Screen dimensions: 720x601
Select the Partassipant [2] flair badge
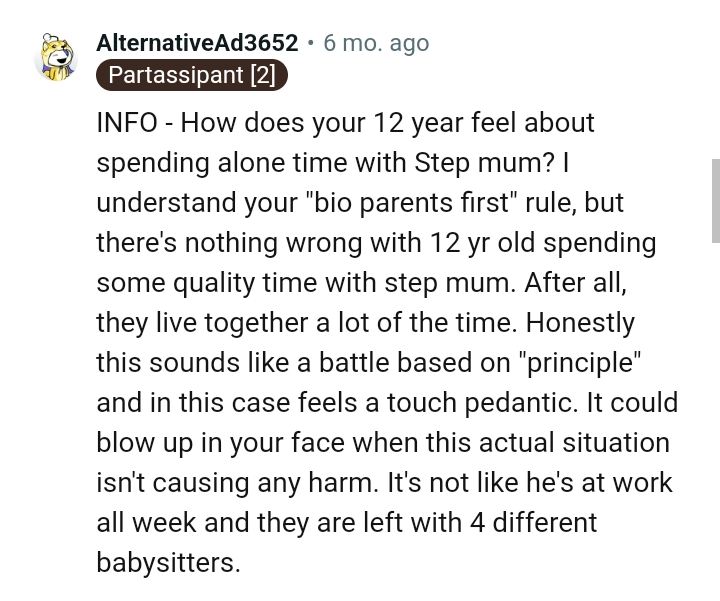(191, 75)
